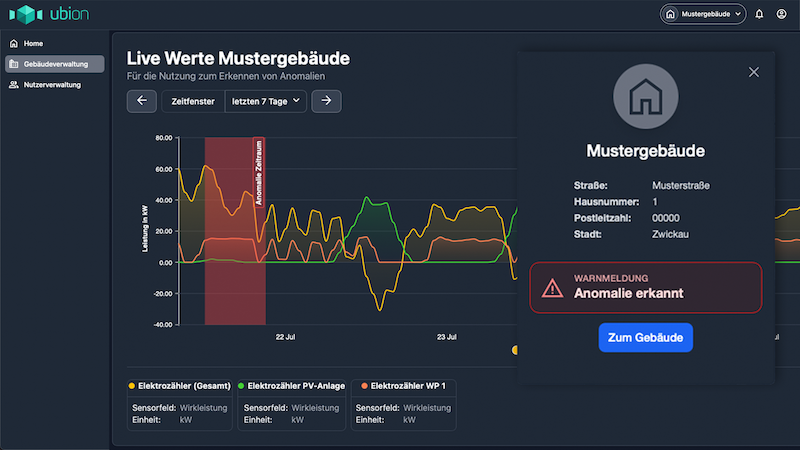
Task: Open the user account profile icon
Action: coord(781,14)
